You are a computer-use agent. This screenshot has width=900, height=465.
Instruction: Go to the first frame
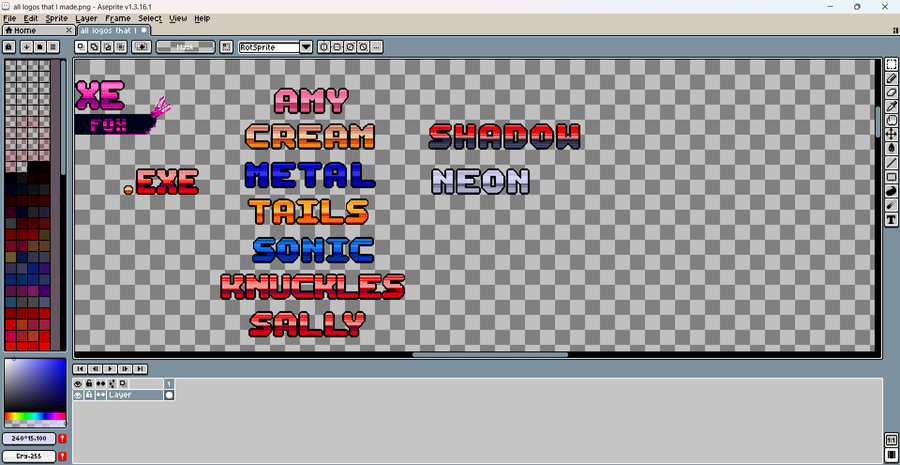click(80, 369)
